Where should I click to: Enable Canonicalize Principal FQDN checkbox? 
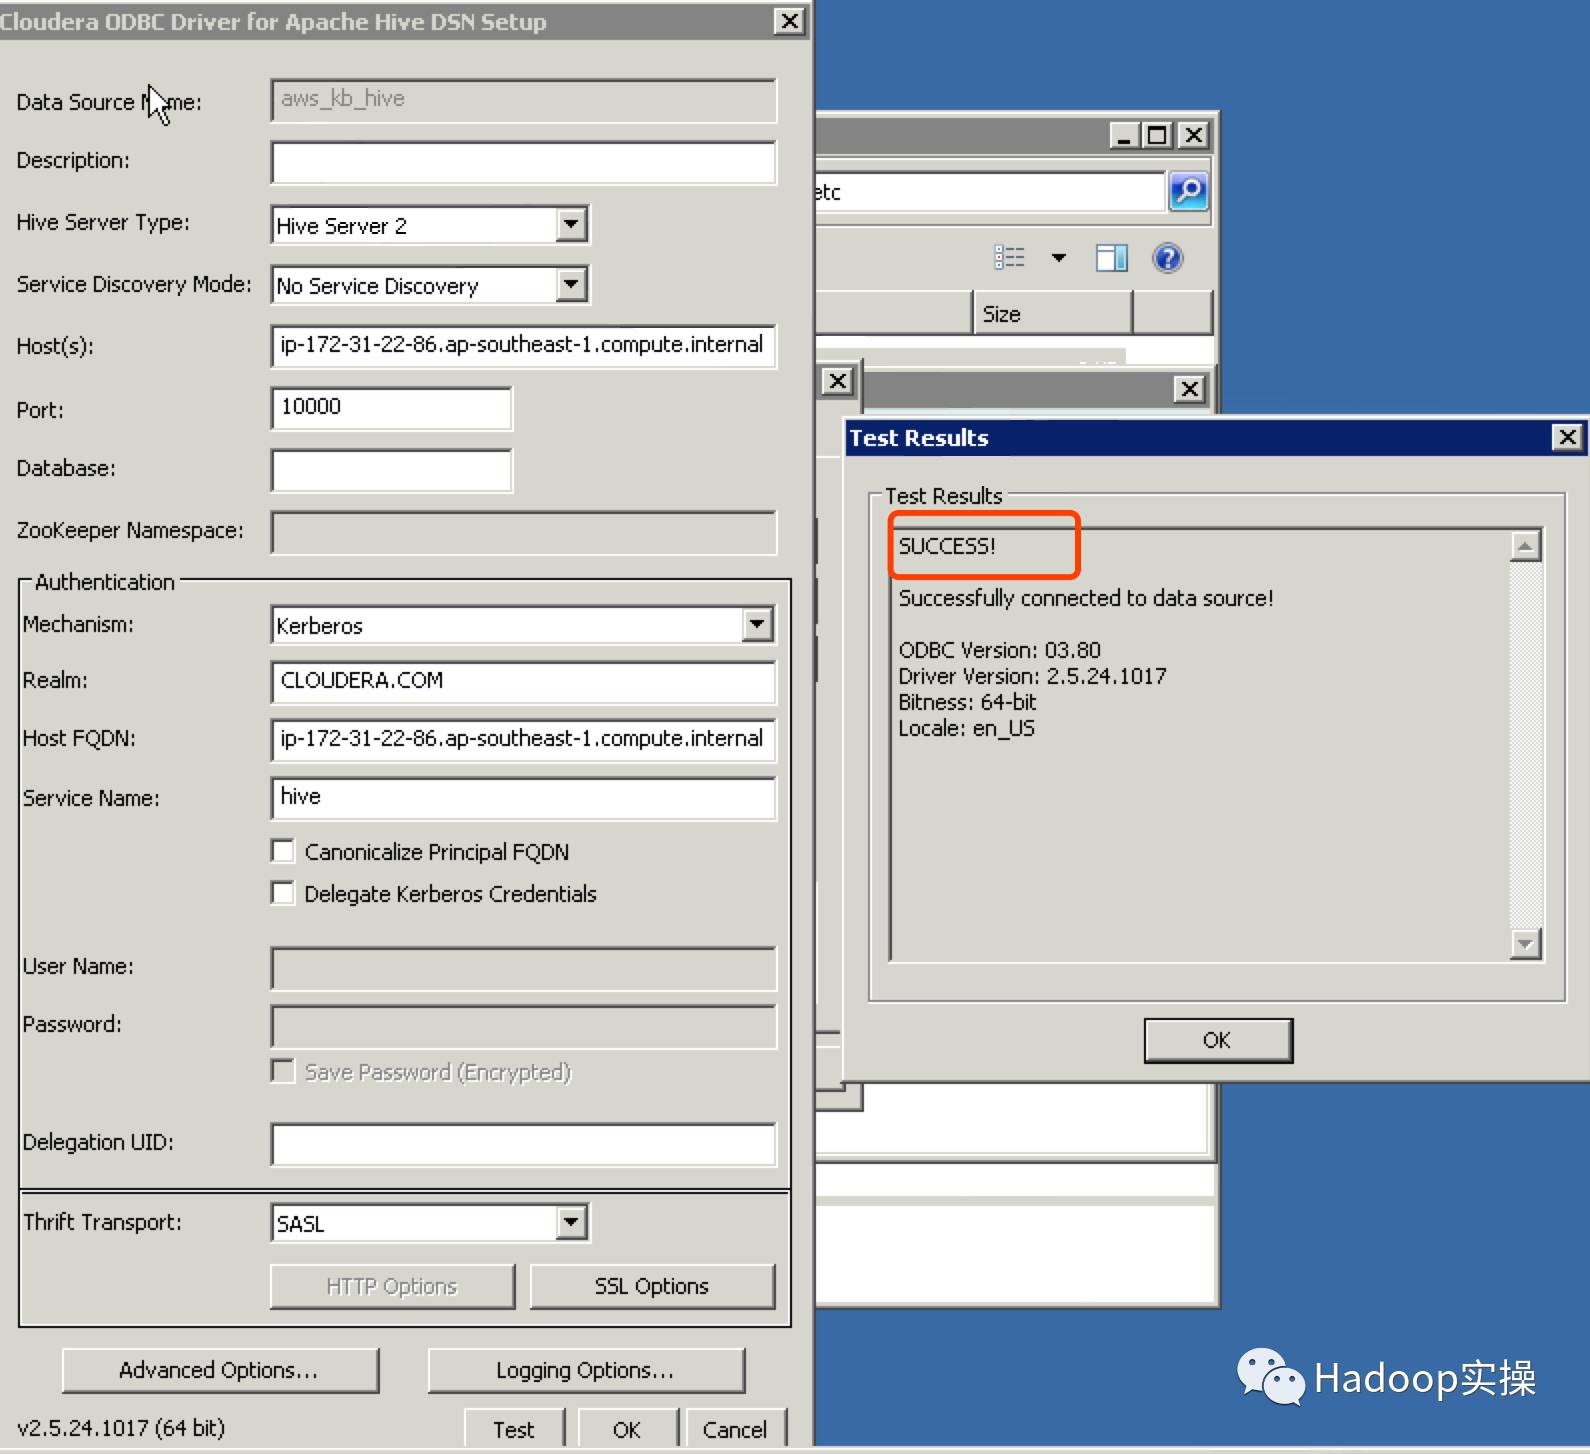pyautogui.click(x=283, y=851)
